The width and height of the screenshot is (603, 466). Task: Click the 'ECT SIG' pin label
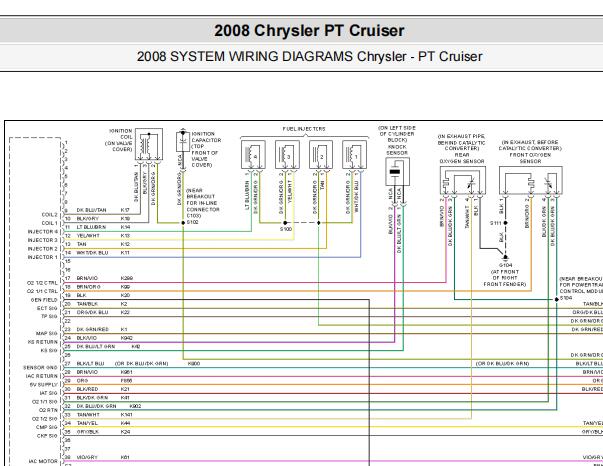click(x=47, y=308)
